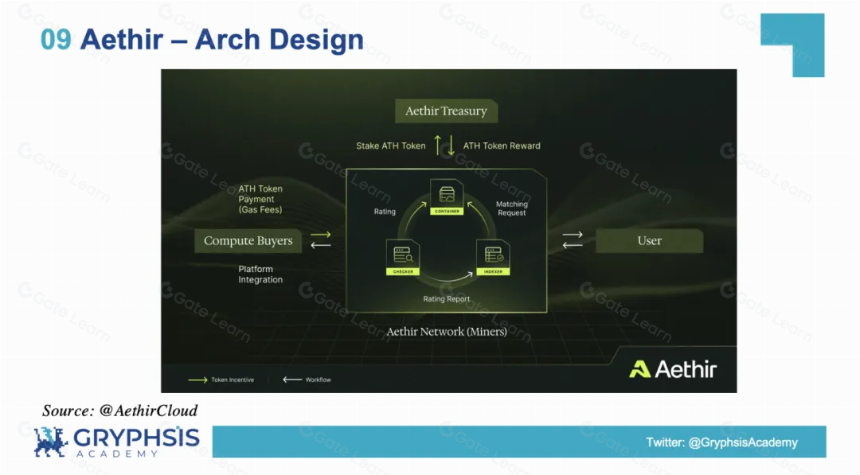Click the up/down arrows below Aethir Treasury

444,145
